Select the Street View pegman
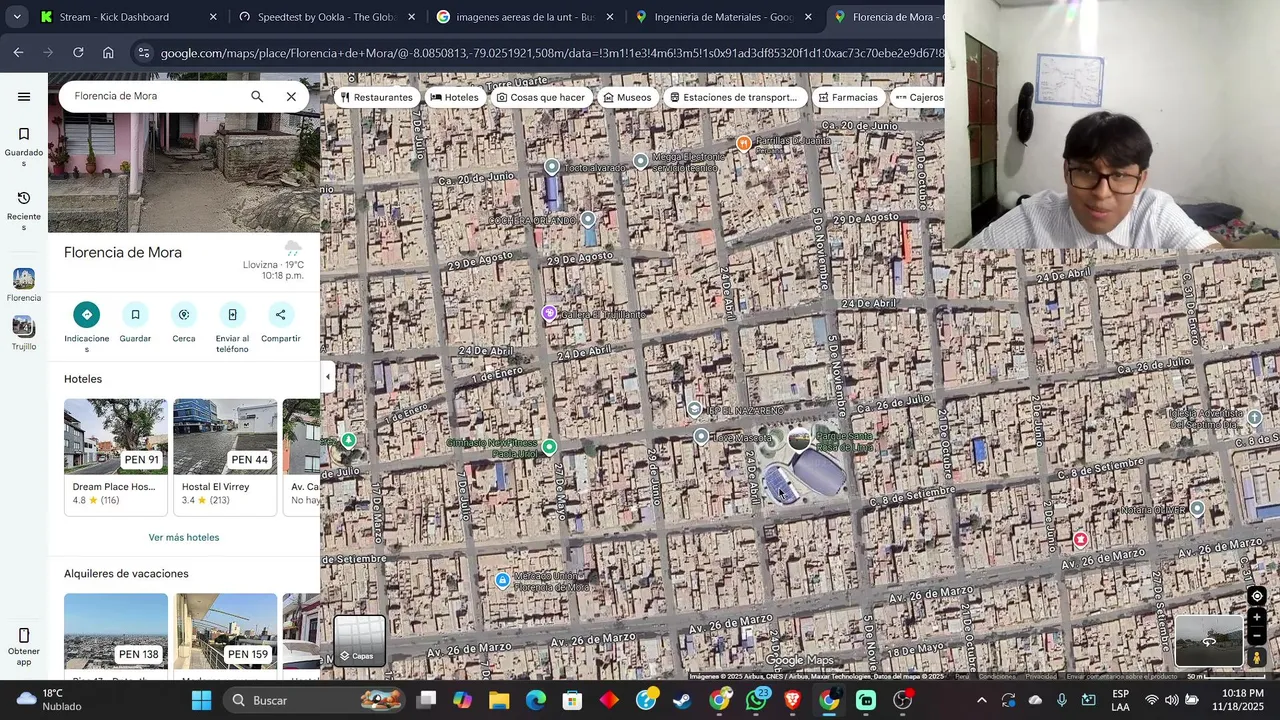The width and height of the screenshot is (1280, 720). 1257,657
